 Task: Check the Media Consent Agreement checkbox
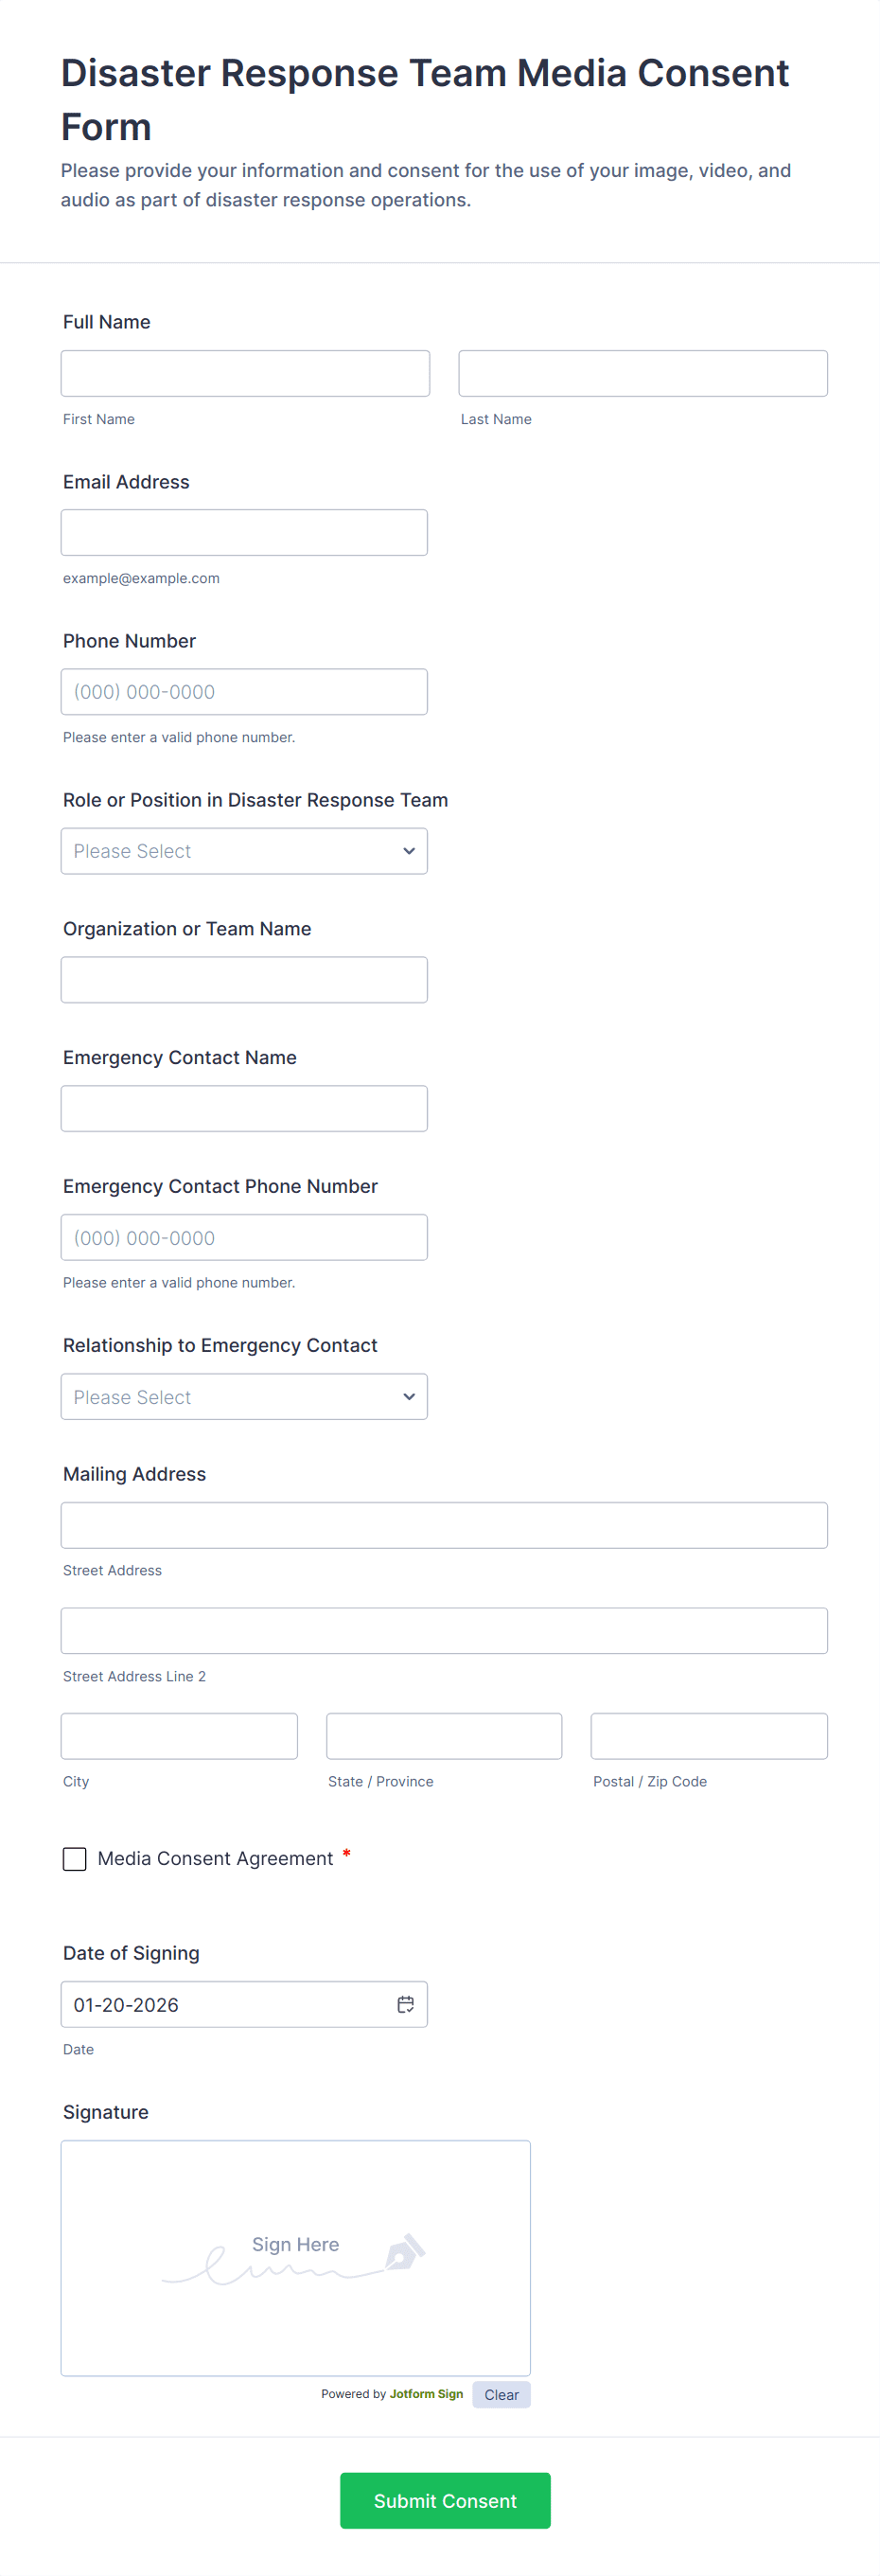point(75,1858)
